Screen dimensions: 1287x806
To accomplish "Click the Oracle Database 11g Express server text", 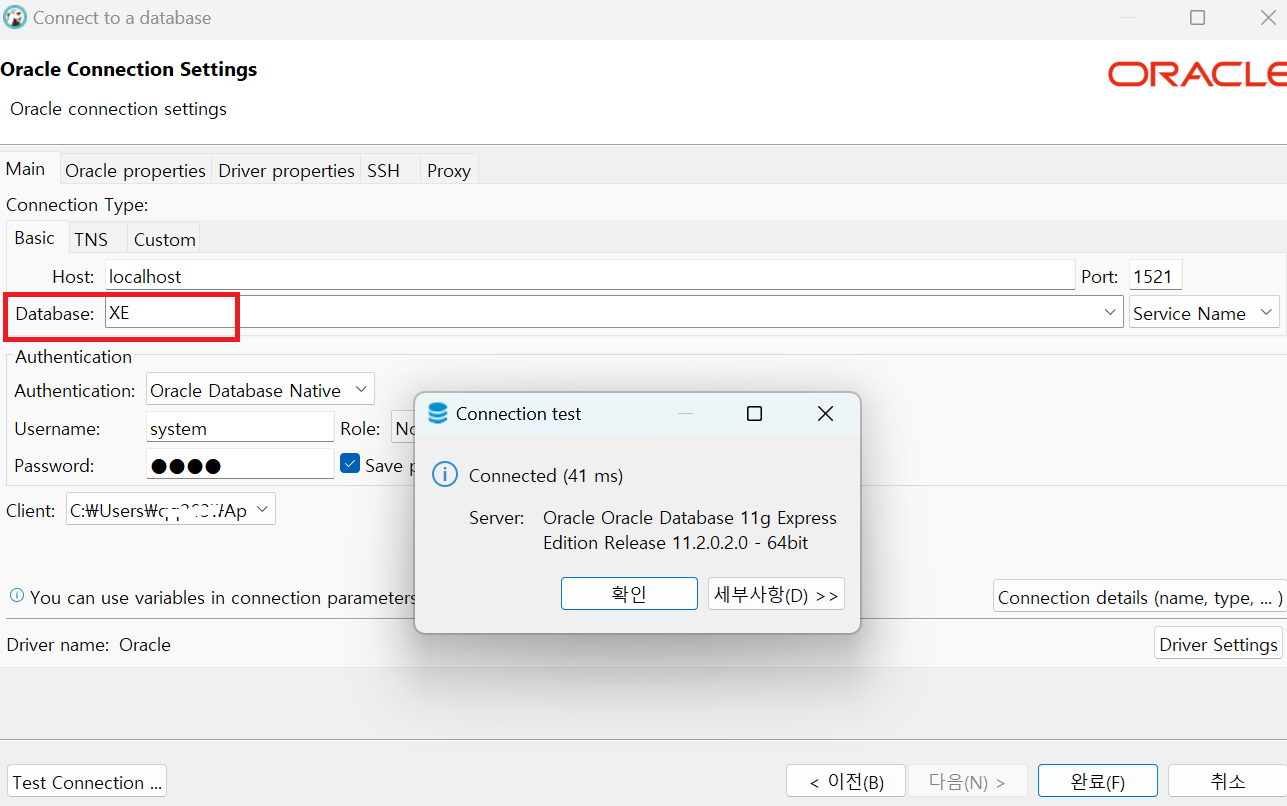I will point(690,530).
